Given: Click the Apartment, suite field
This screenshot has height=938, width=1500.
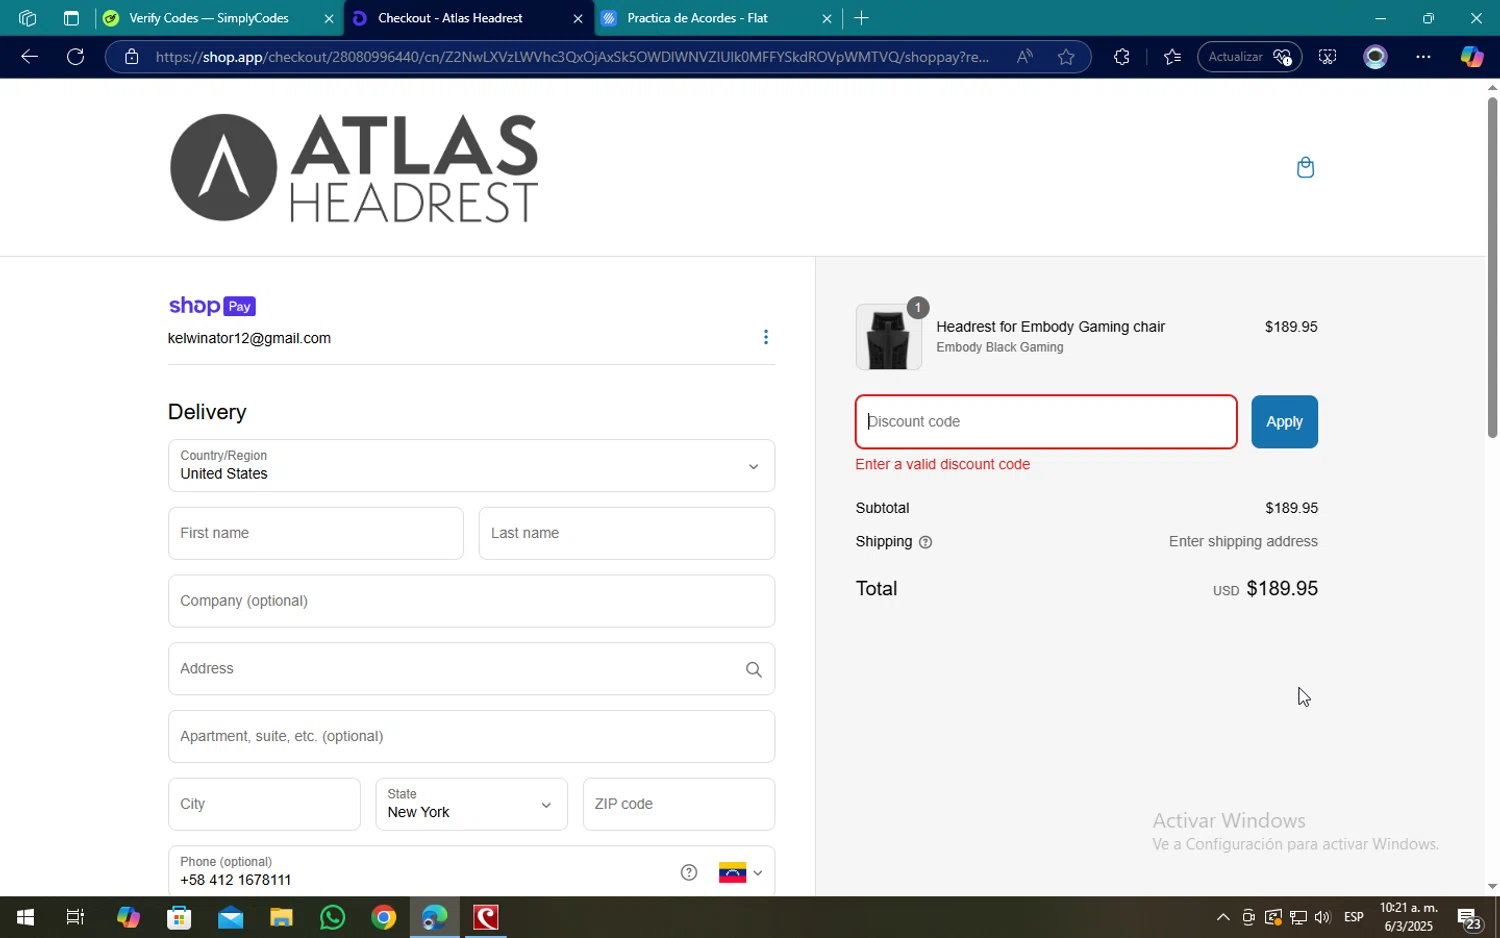Looking at the screenshot, I should click(x=471, y=737).
